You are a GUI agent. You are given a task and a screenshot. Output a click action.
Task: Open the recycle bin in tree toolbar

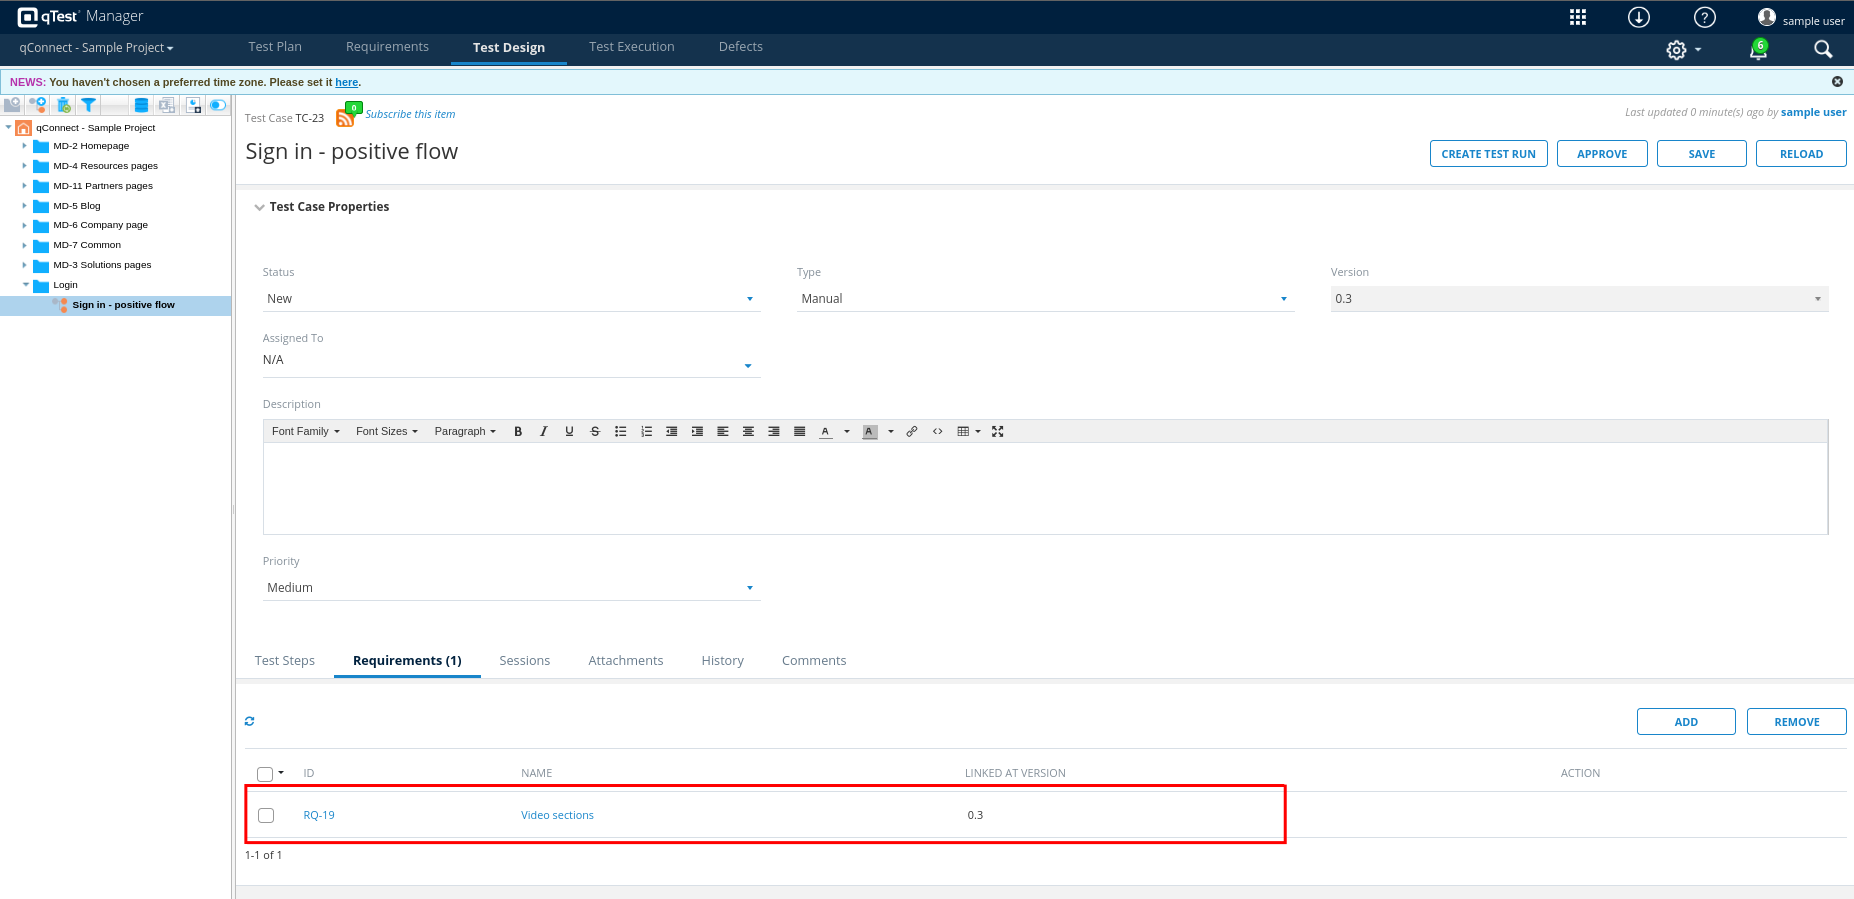64,105
